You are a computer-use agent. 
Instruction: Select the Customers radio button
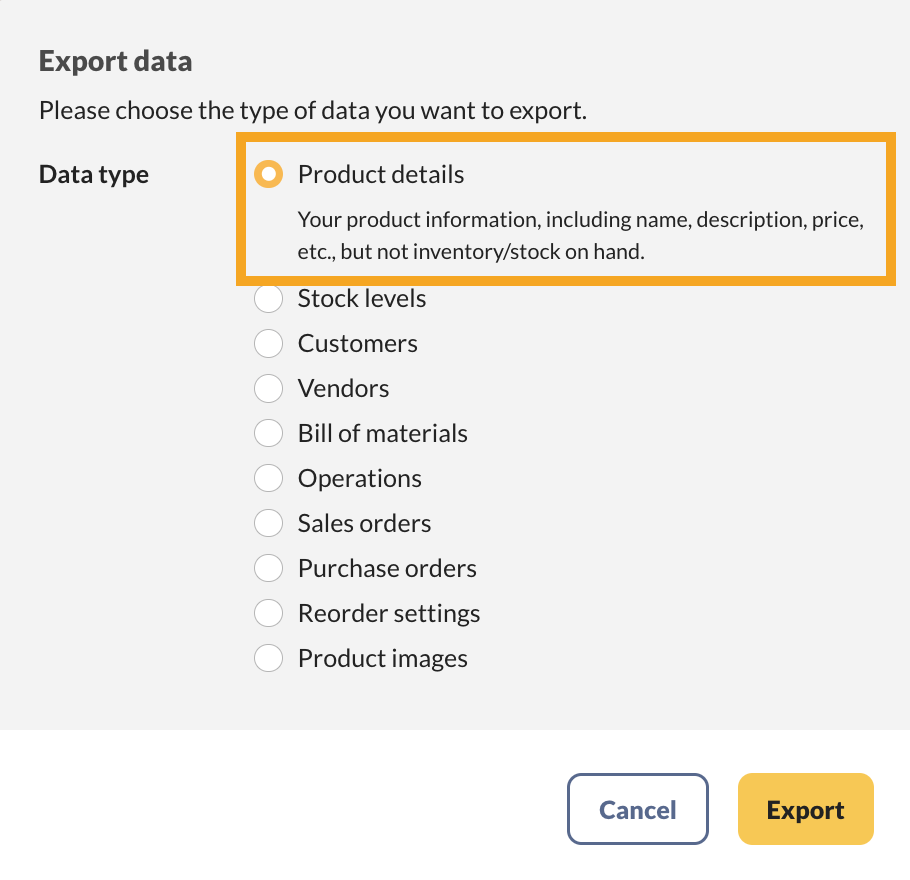[268, 344]
